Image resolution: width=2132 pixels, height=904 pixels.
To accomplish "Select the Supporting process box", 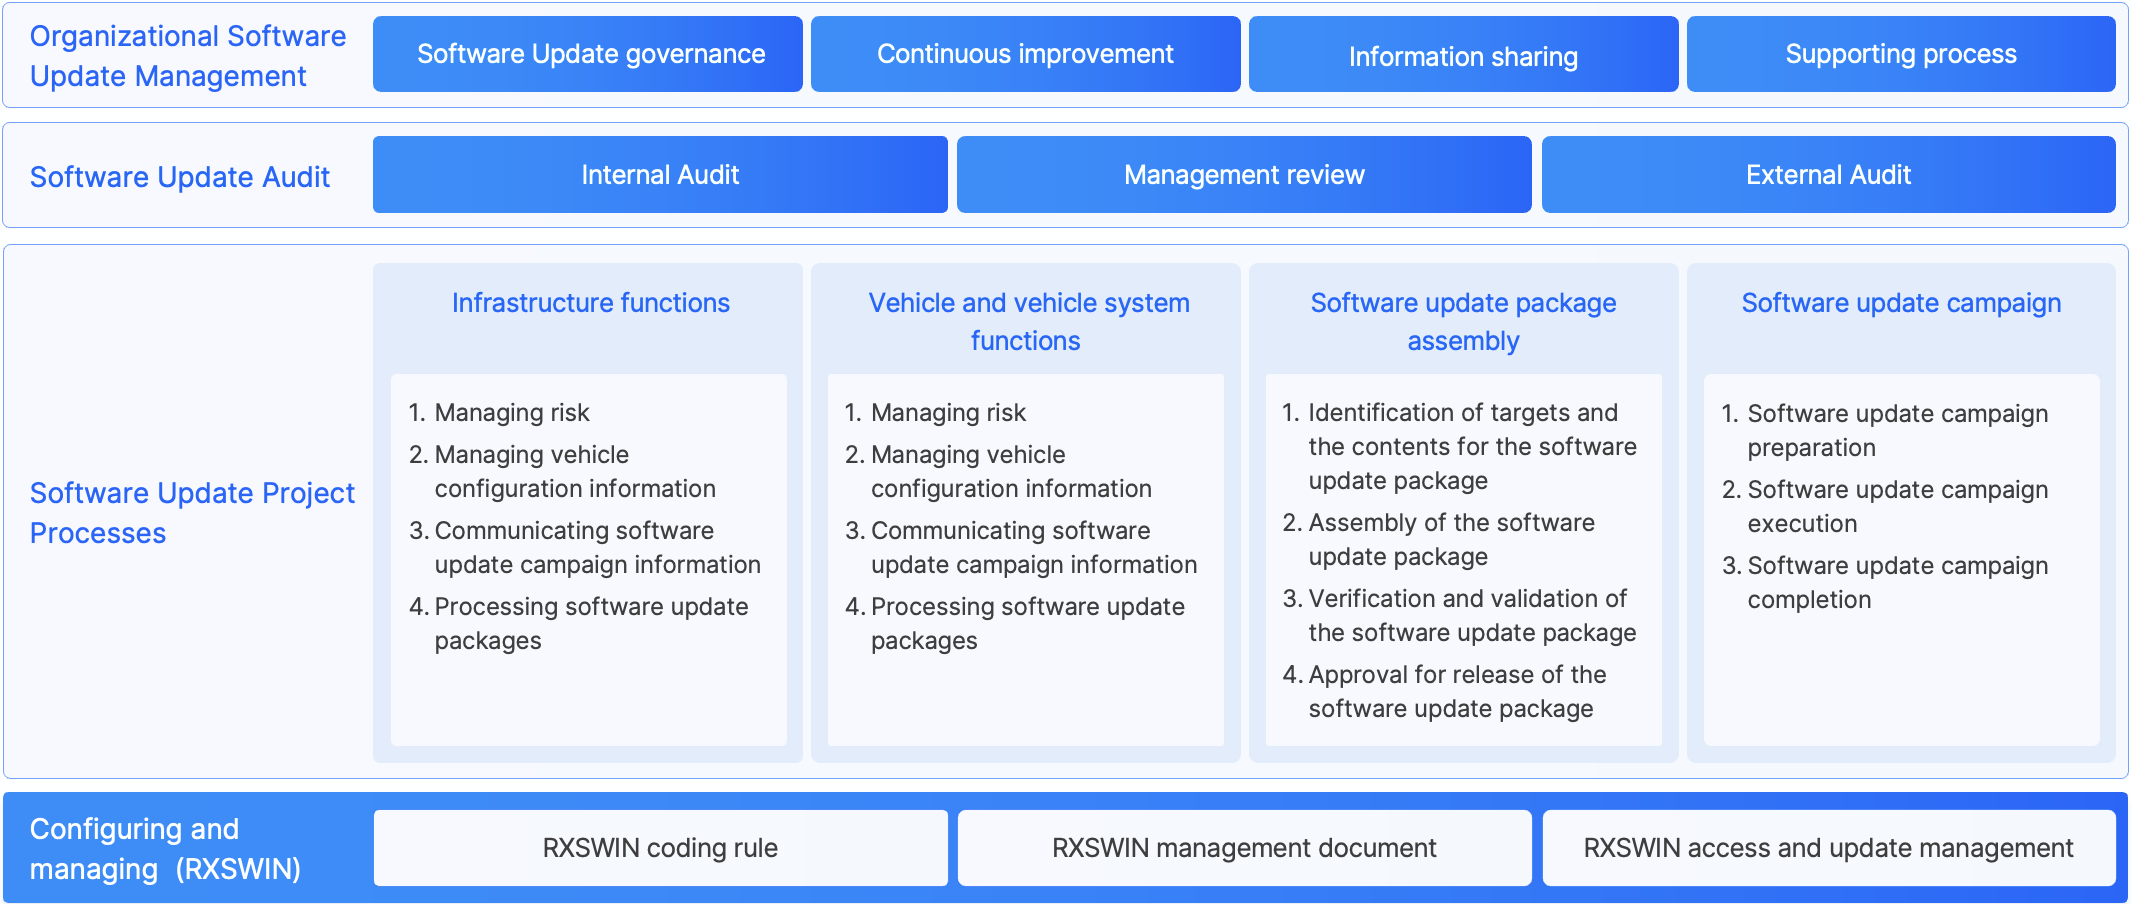I will click(x=1899, y=53).
